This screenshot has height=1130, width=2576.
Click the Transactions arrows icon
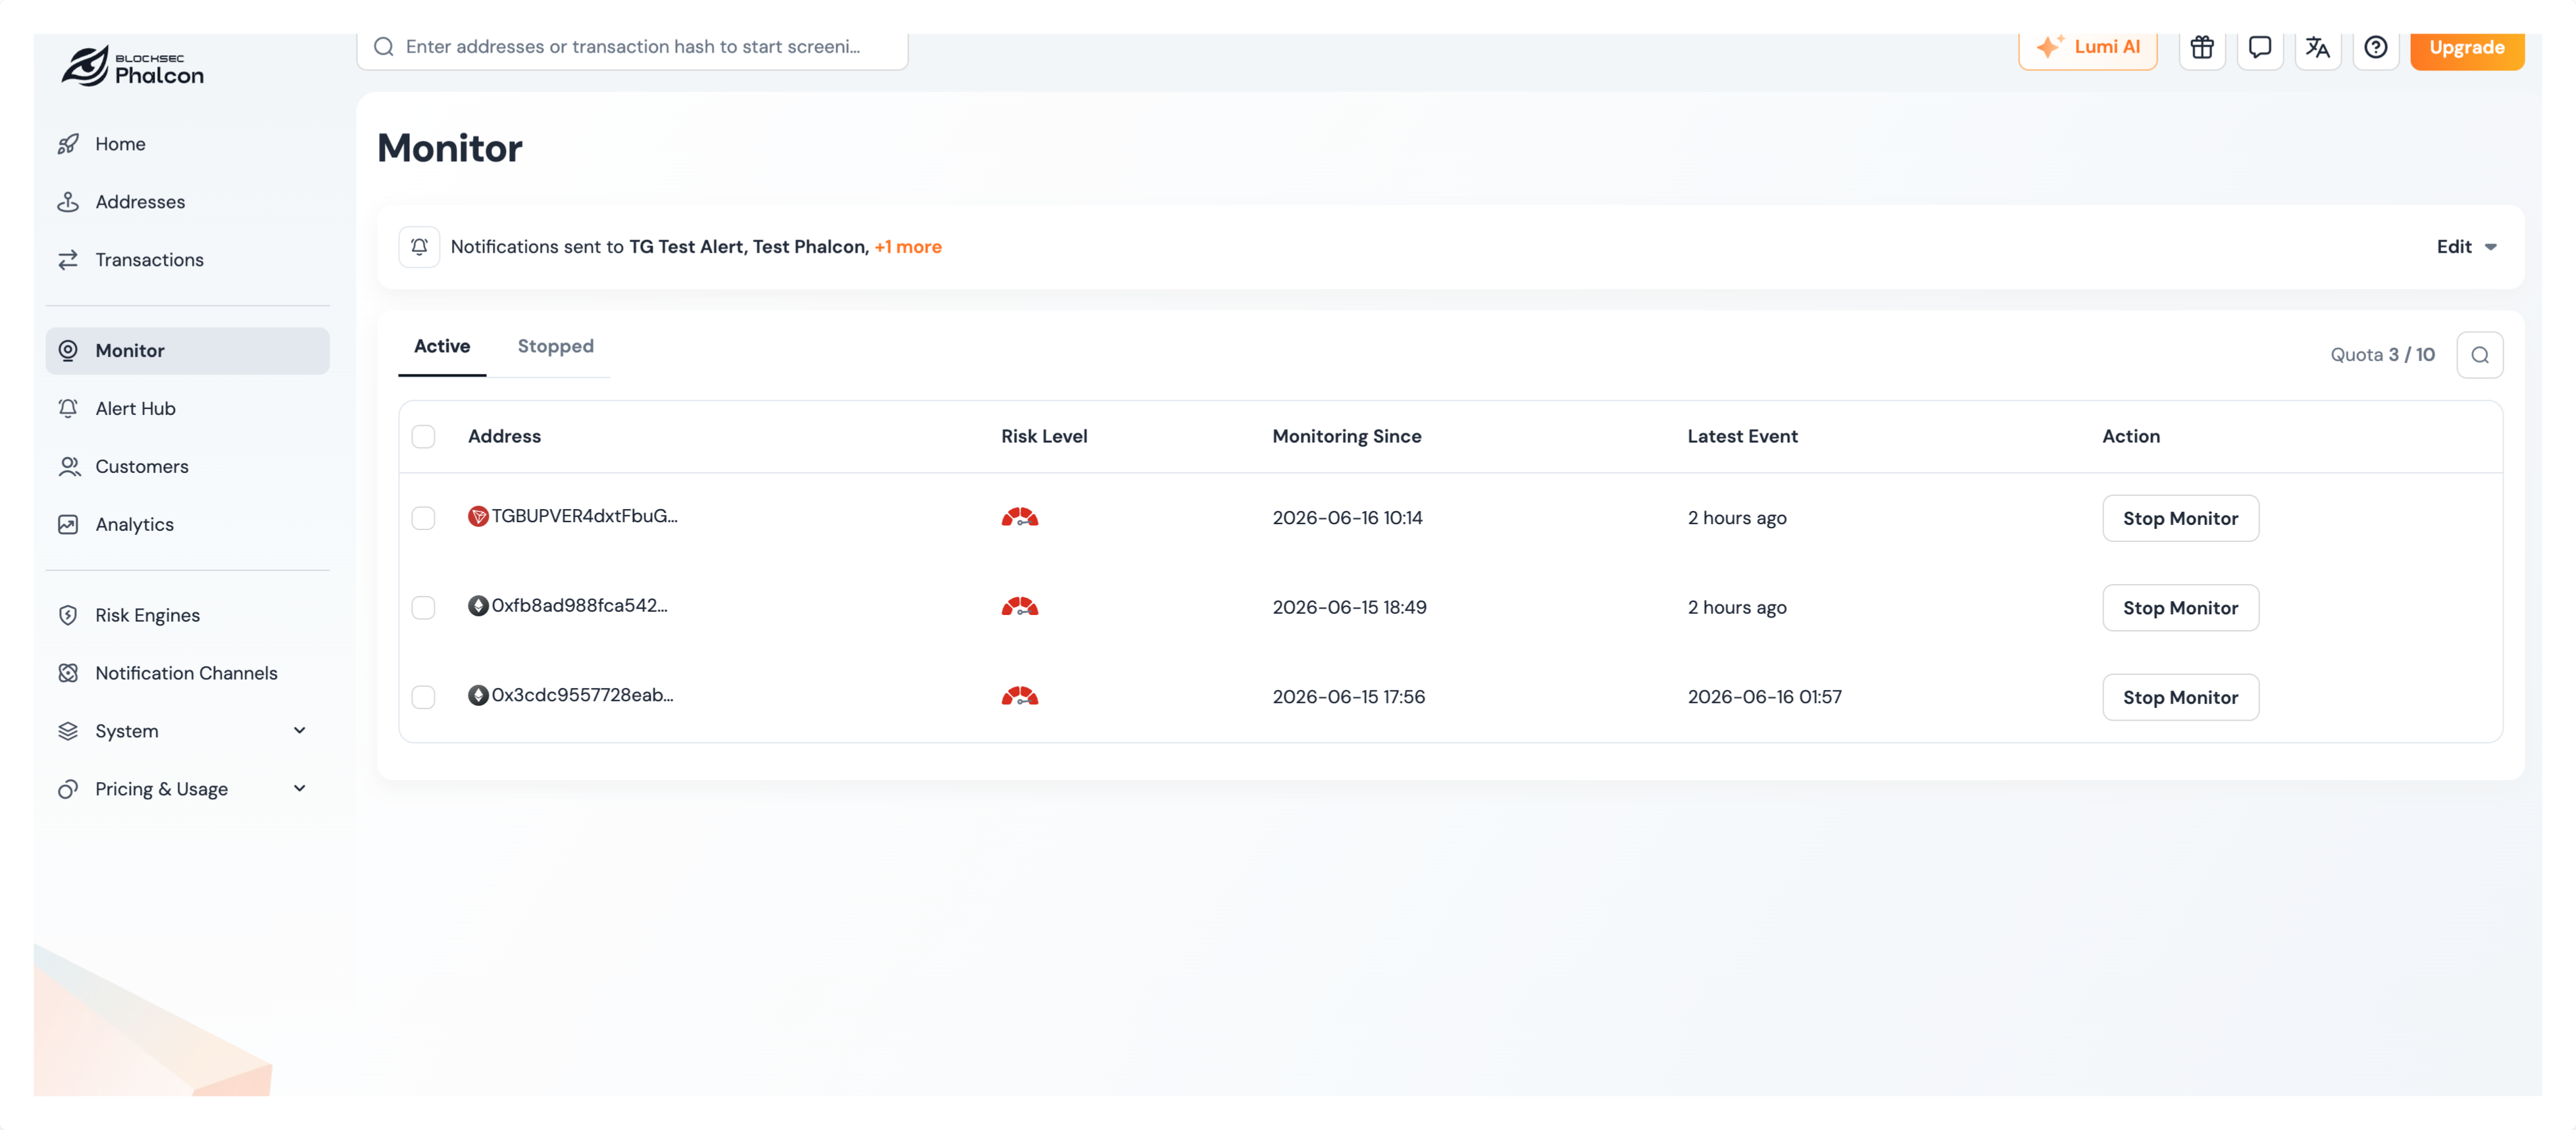[68, 260]
